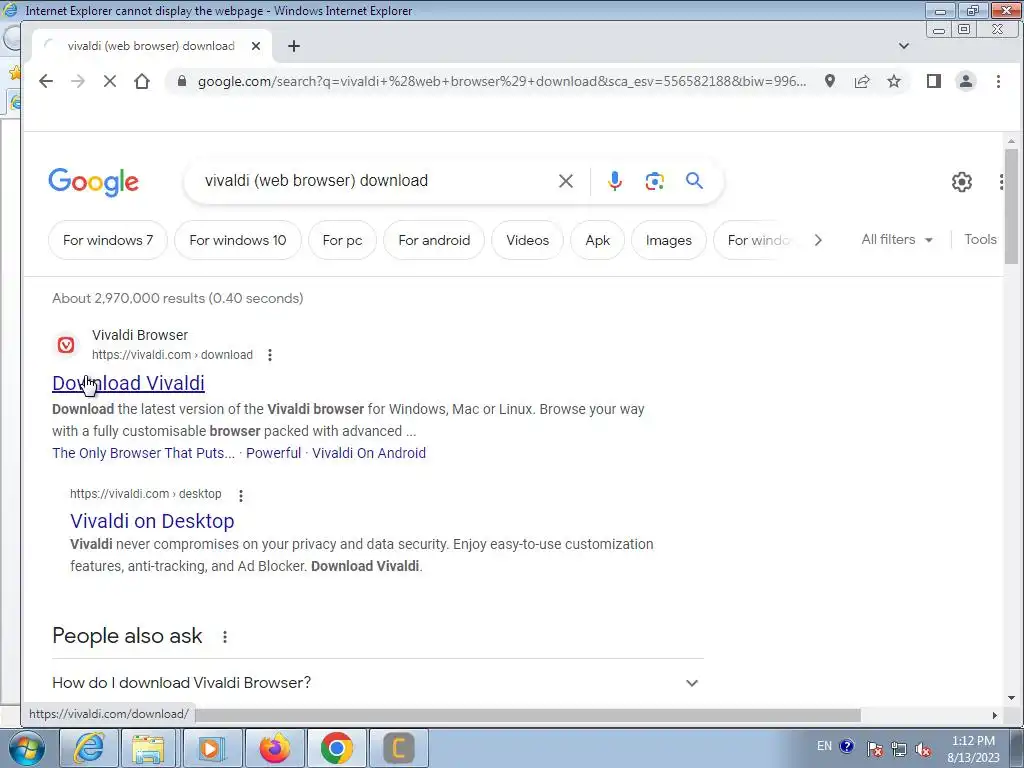Switch to Images results
Image resolution: width=1024 pixels, height=768 pixels.
coord(669,240)
